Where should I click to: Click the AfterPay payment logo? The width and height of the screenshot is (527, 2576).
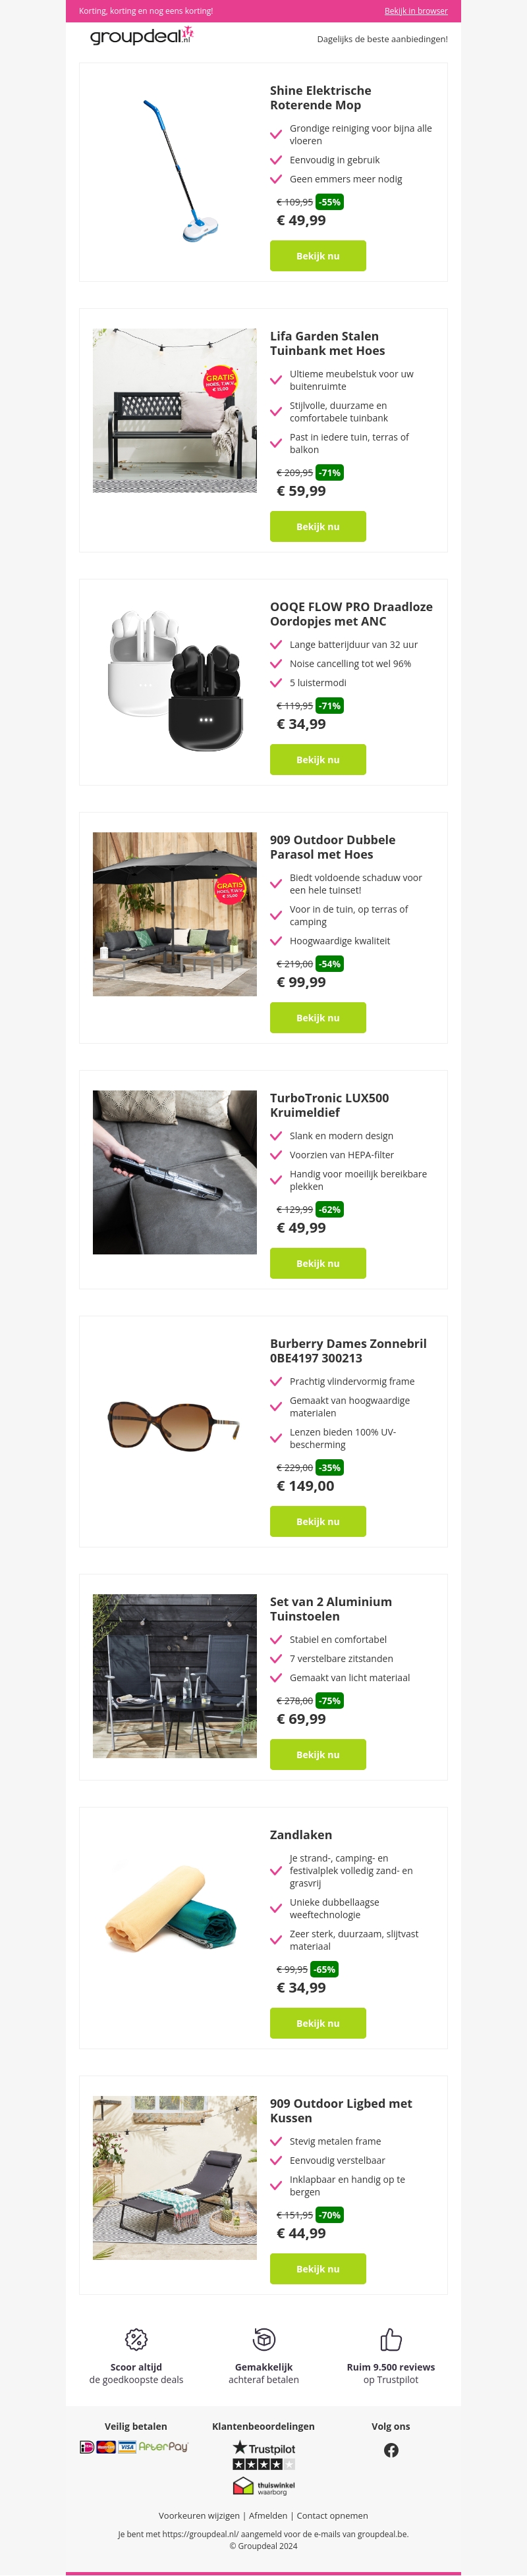point(163,2447)
